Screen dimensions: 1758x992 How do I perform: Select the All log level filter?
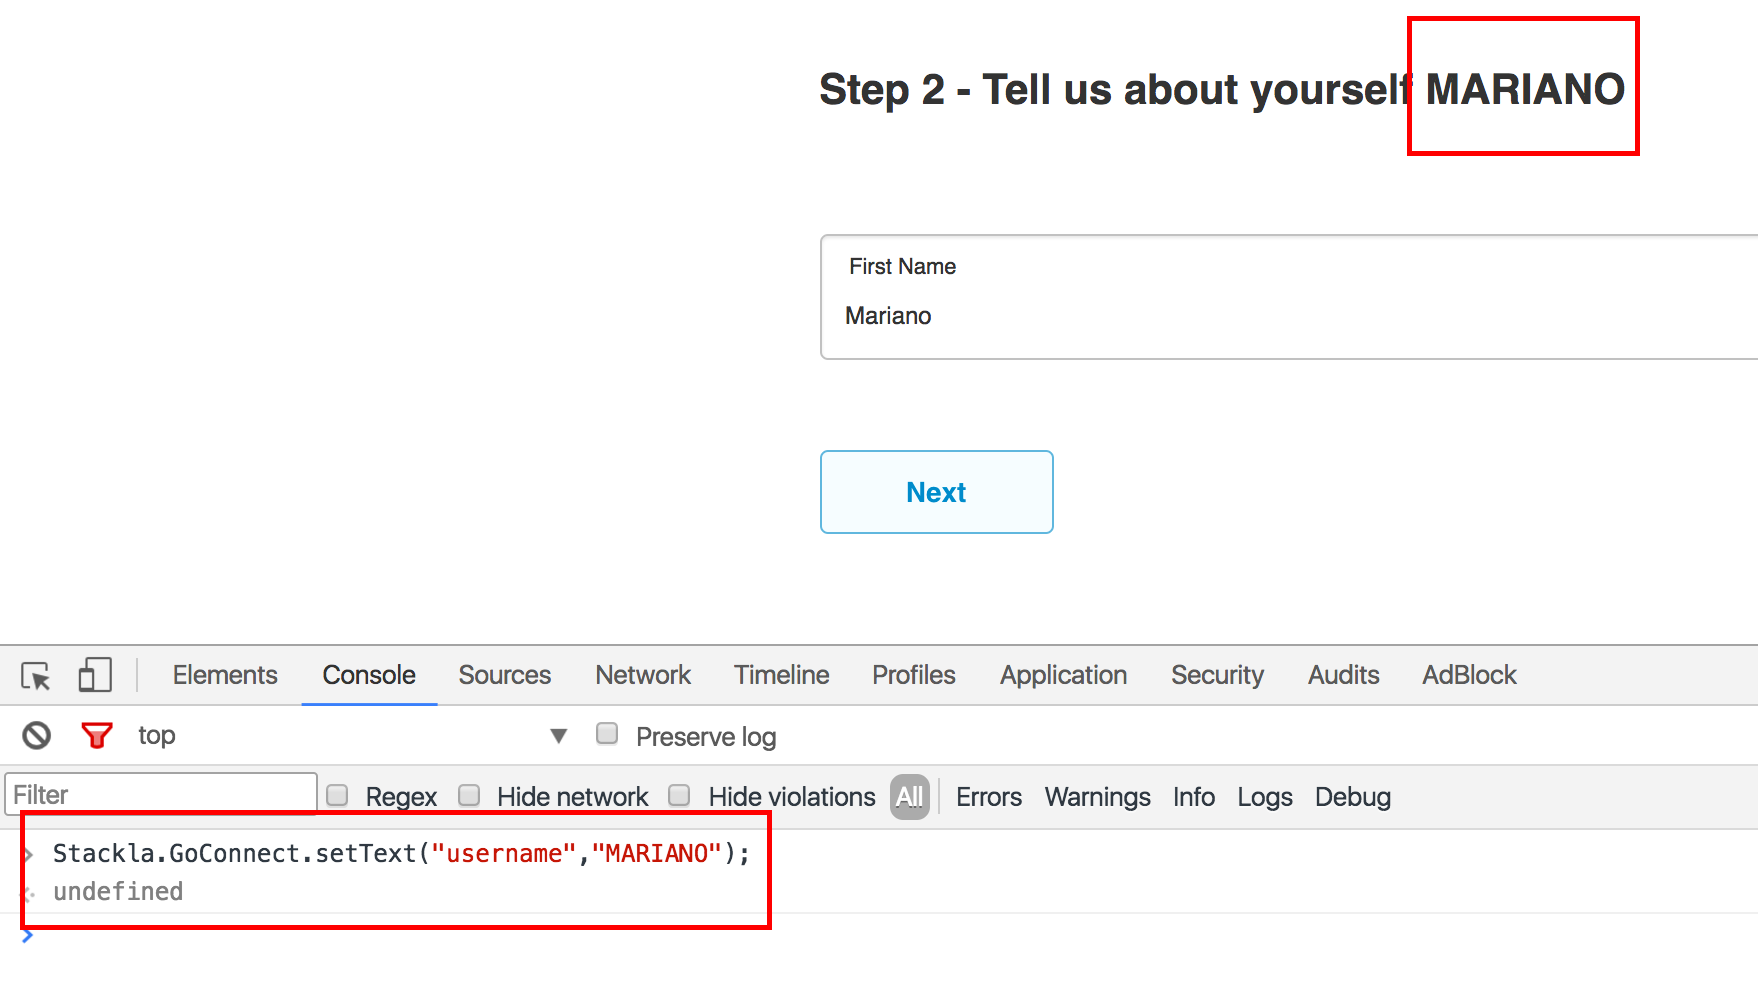(909, 797)
